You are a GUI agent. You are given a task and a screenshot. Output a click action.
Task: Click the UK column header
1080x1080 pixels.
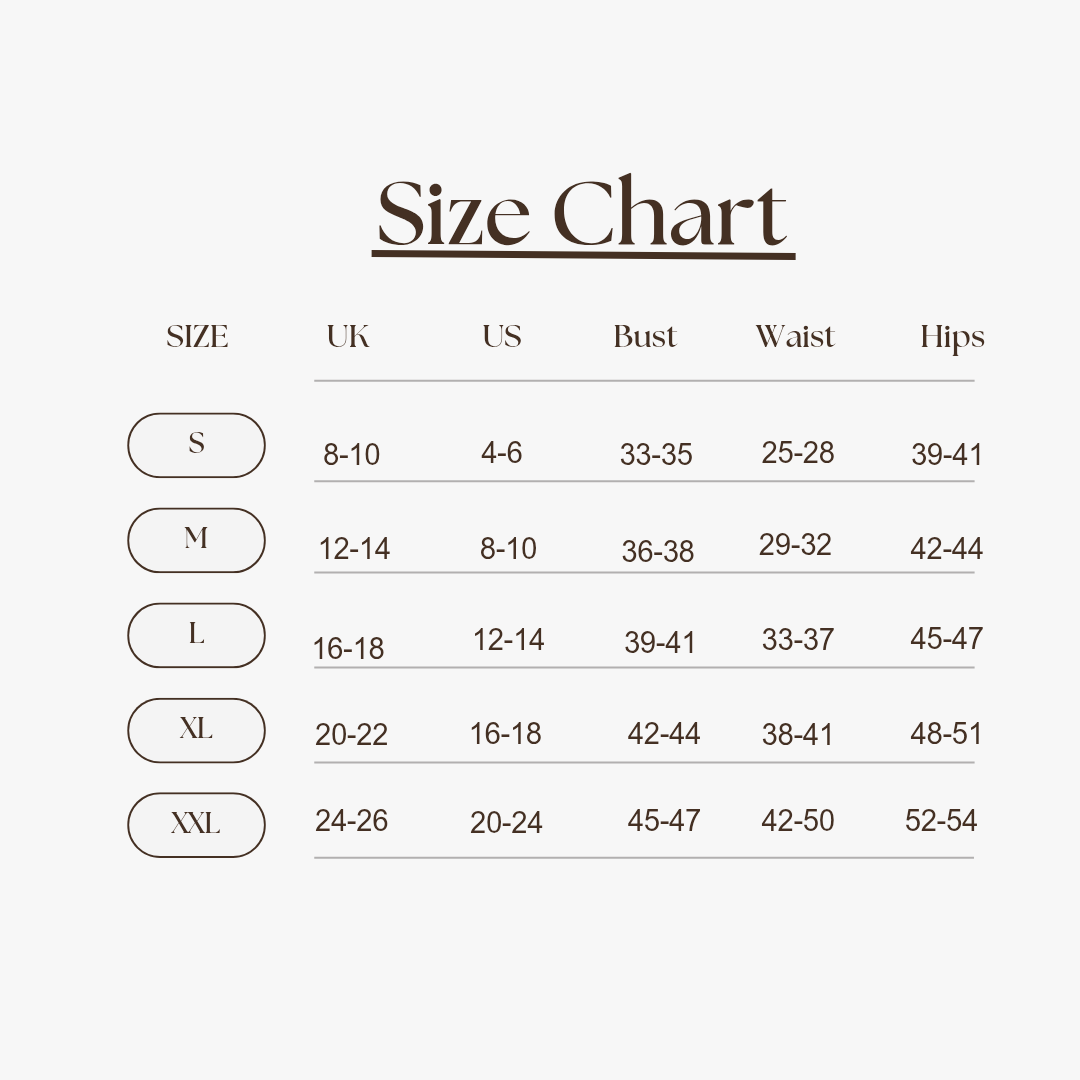pos(348,337)
